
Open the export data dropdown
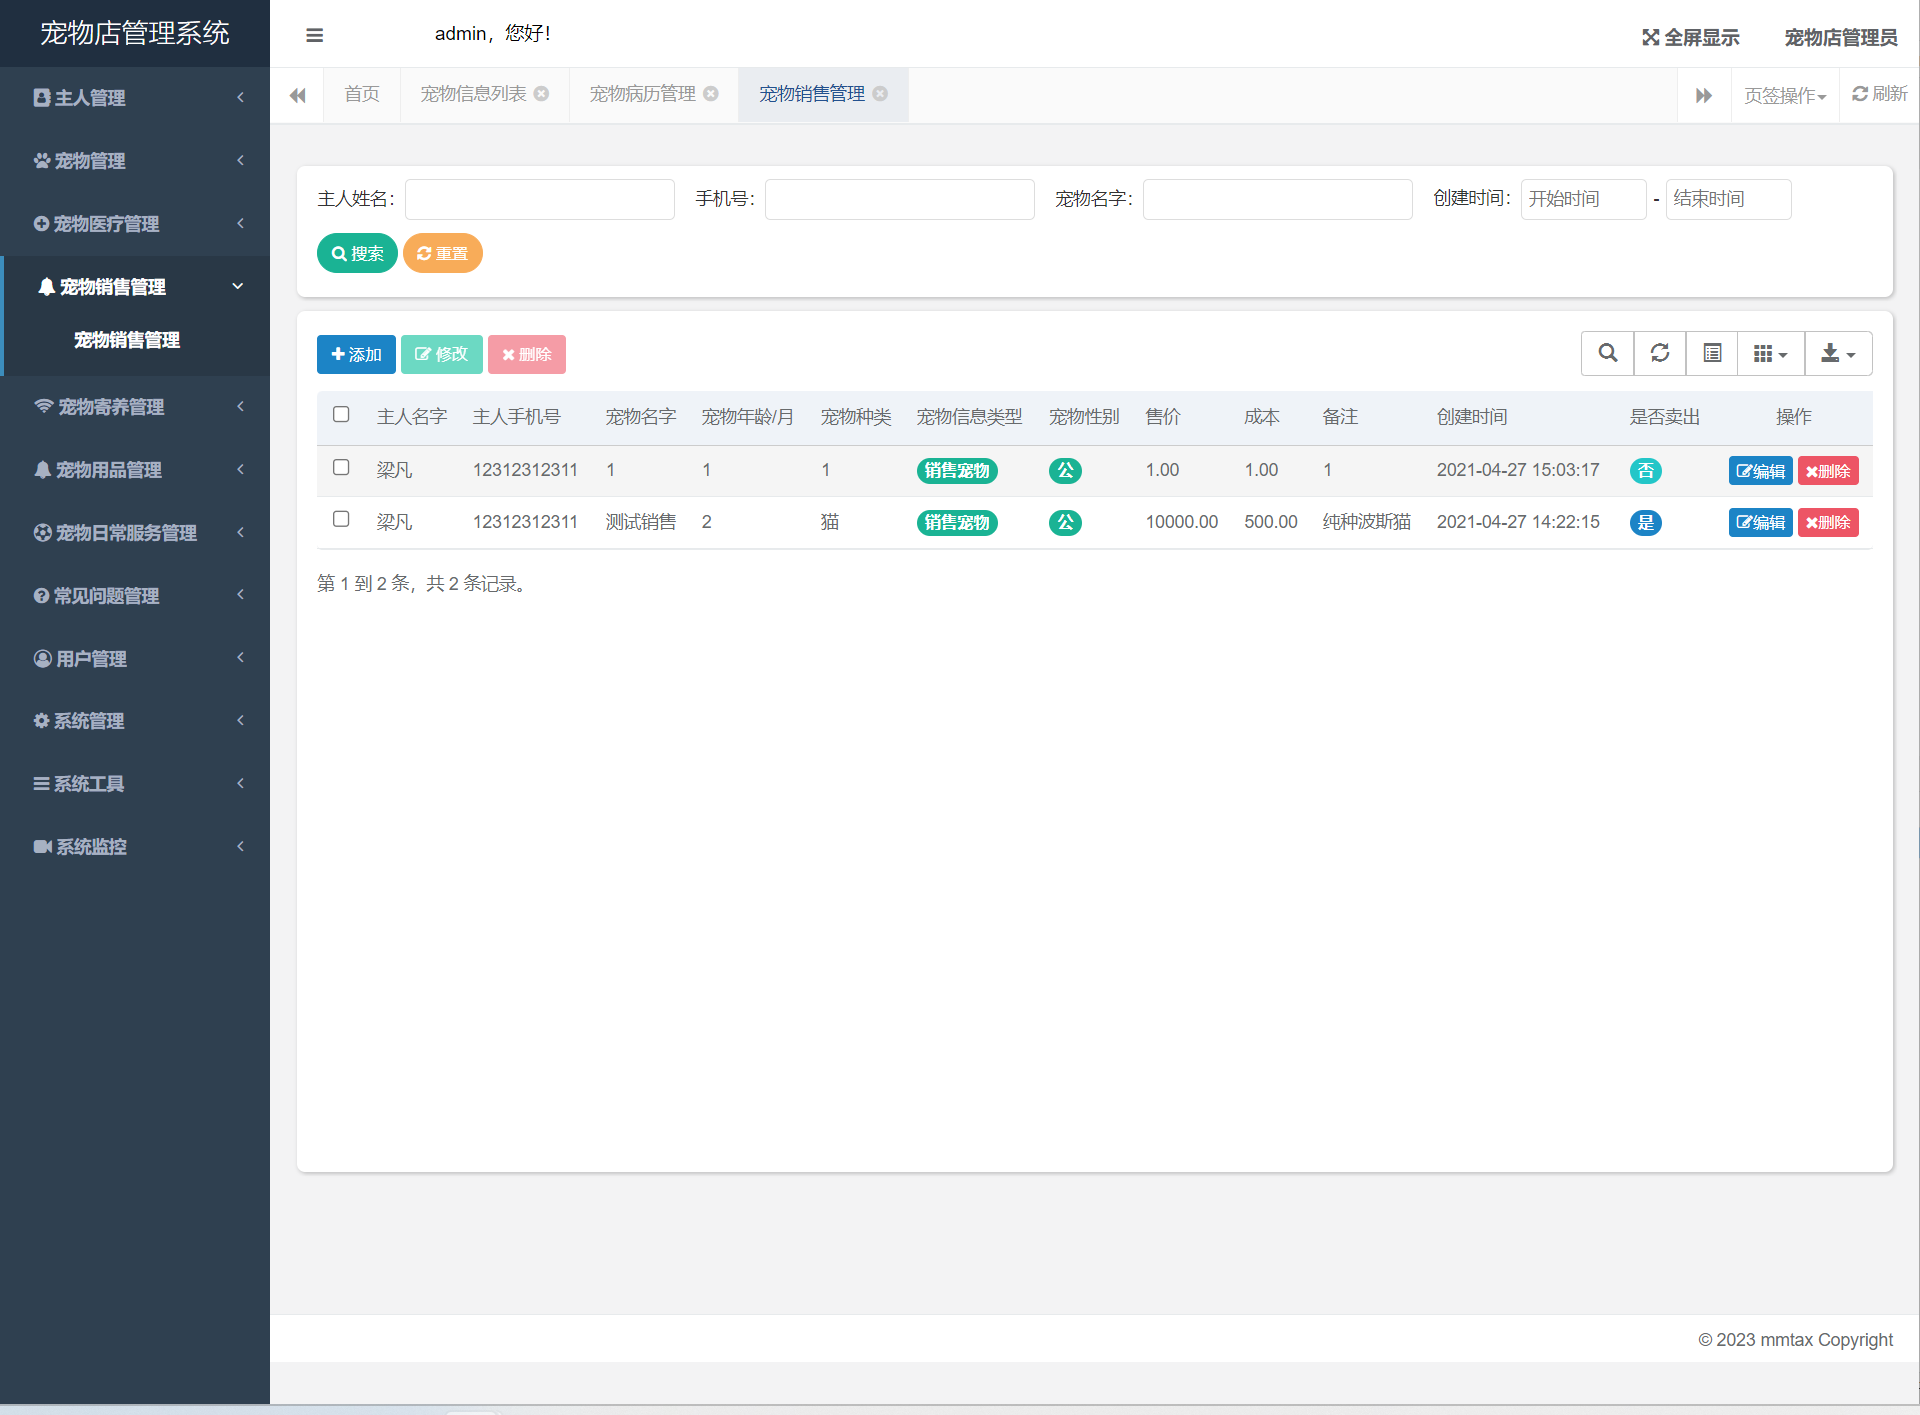pos(1838,353)
